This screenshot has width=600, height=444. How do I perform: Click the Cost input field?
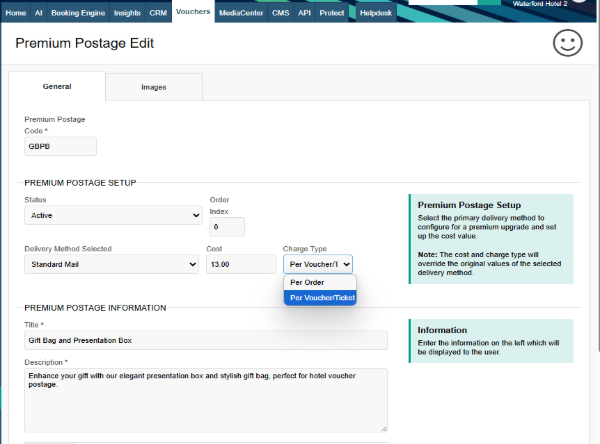tap(241, 264)
